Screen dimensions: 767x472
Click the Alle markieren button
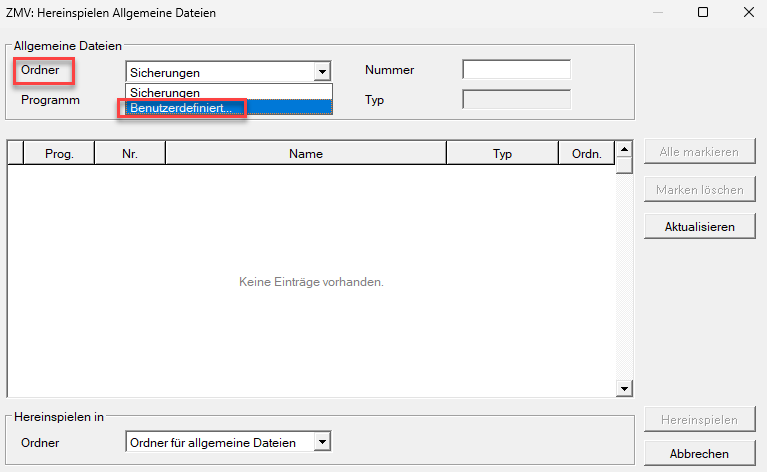tap(699, 152)
